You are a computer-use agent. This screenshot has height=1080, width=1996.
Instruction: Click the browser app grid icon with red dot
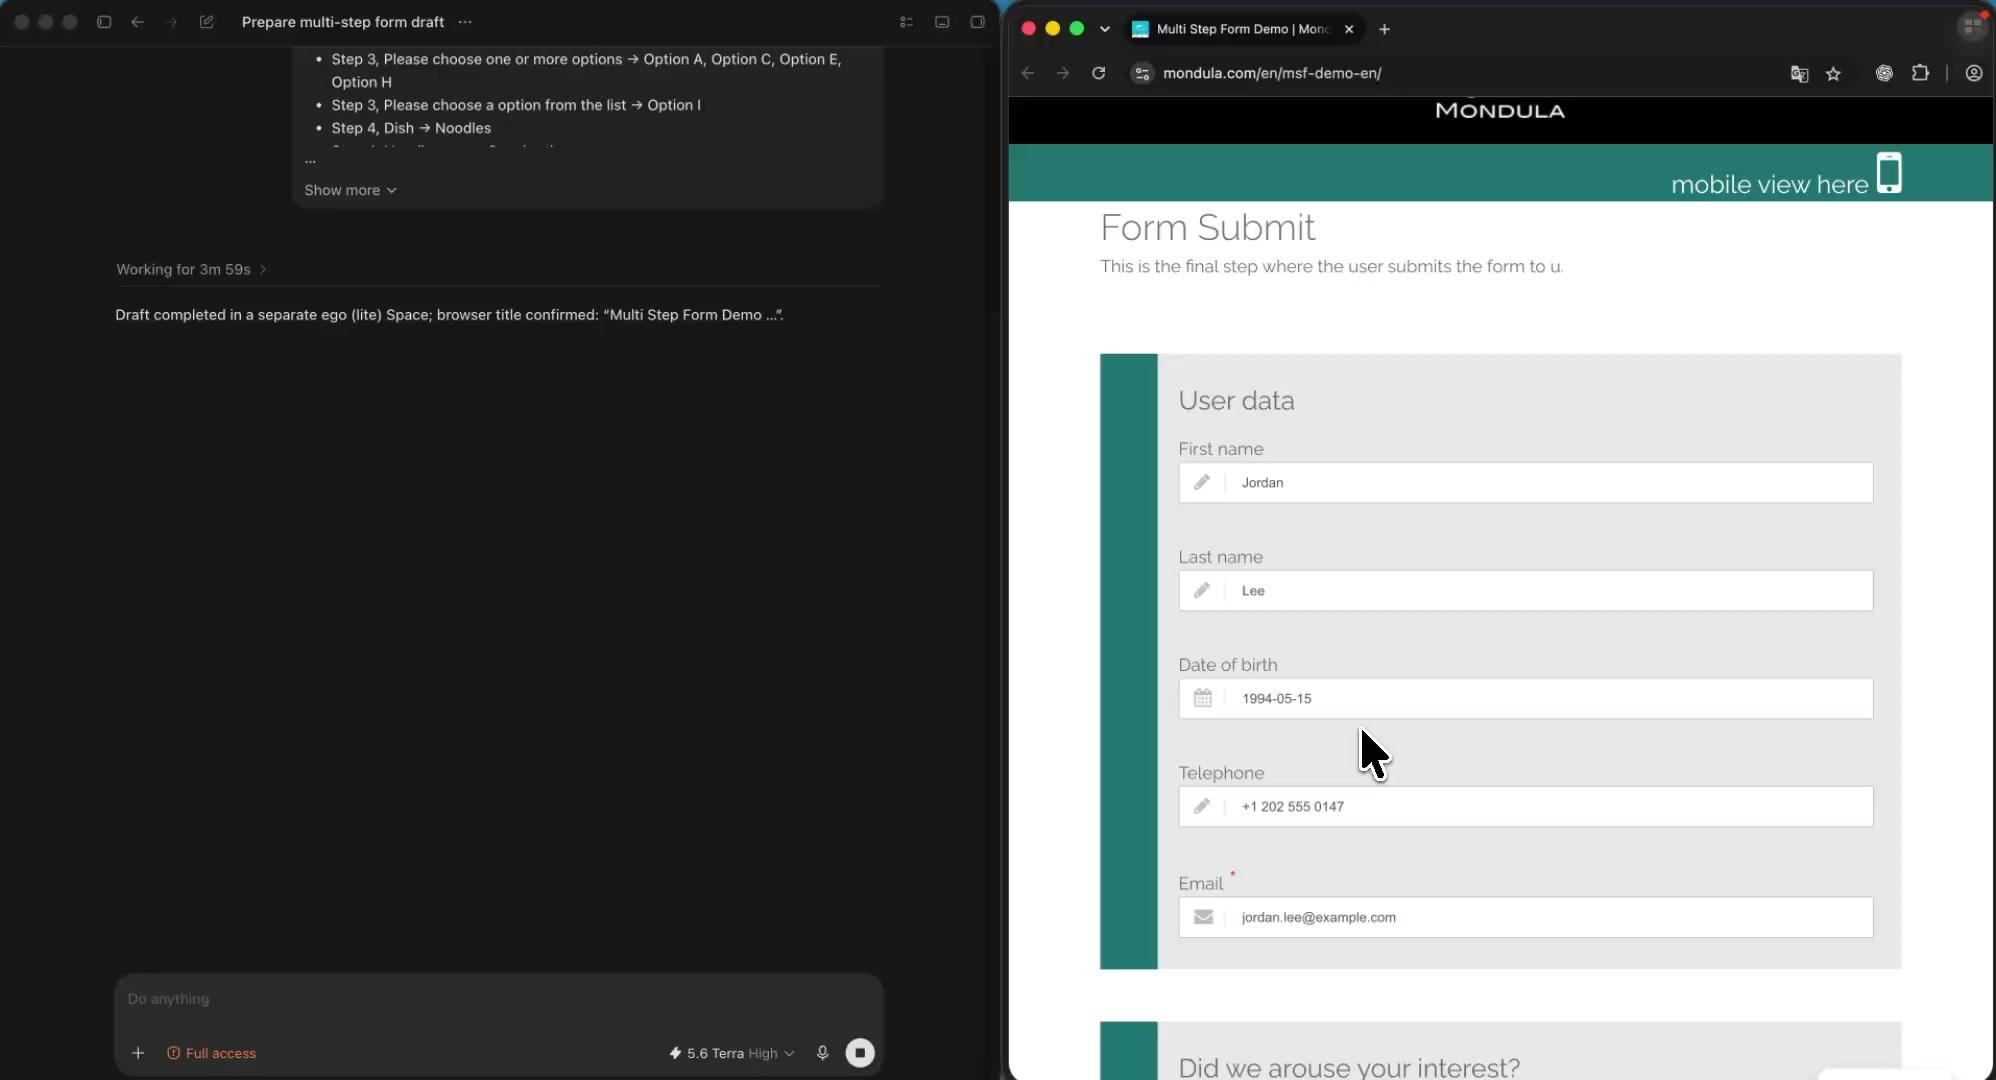1972,27
